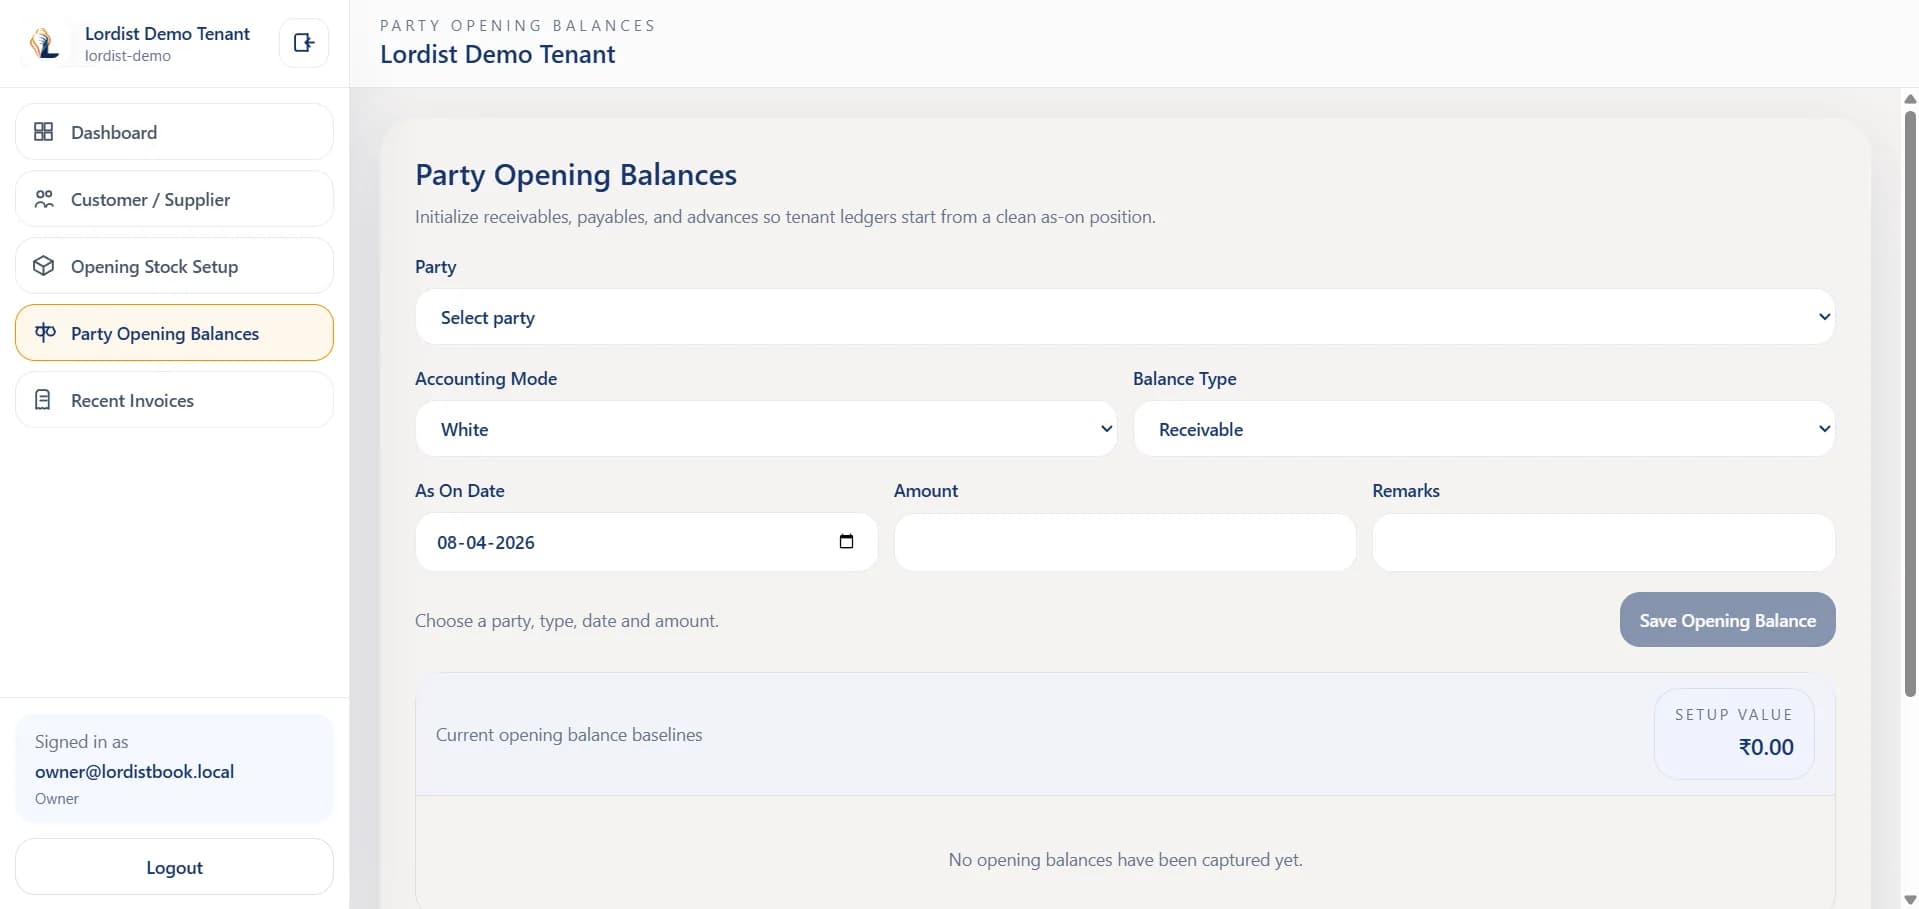
Task: Click the 'SETUP VALUE' label
Action: point(1733,714)
